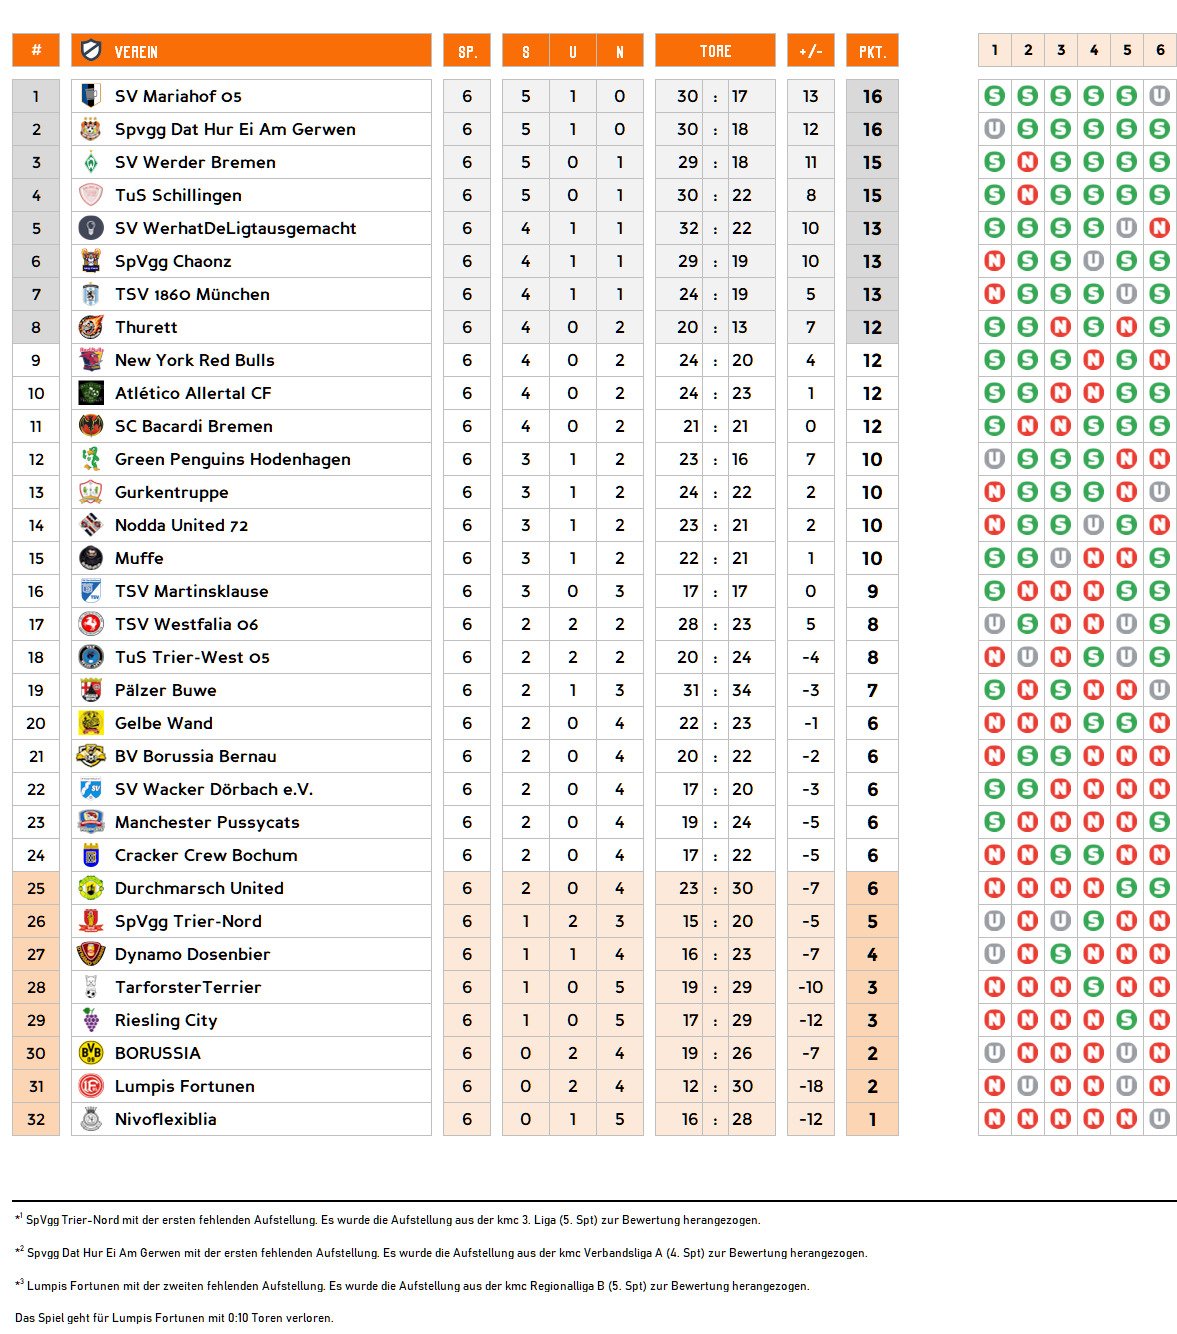1177x1334 pixels.
Task: Sort table by PKT. column header
Action: [x=872, y=51]
